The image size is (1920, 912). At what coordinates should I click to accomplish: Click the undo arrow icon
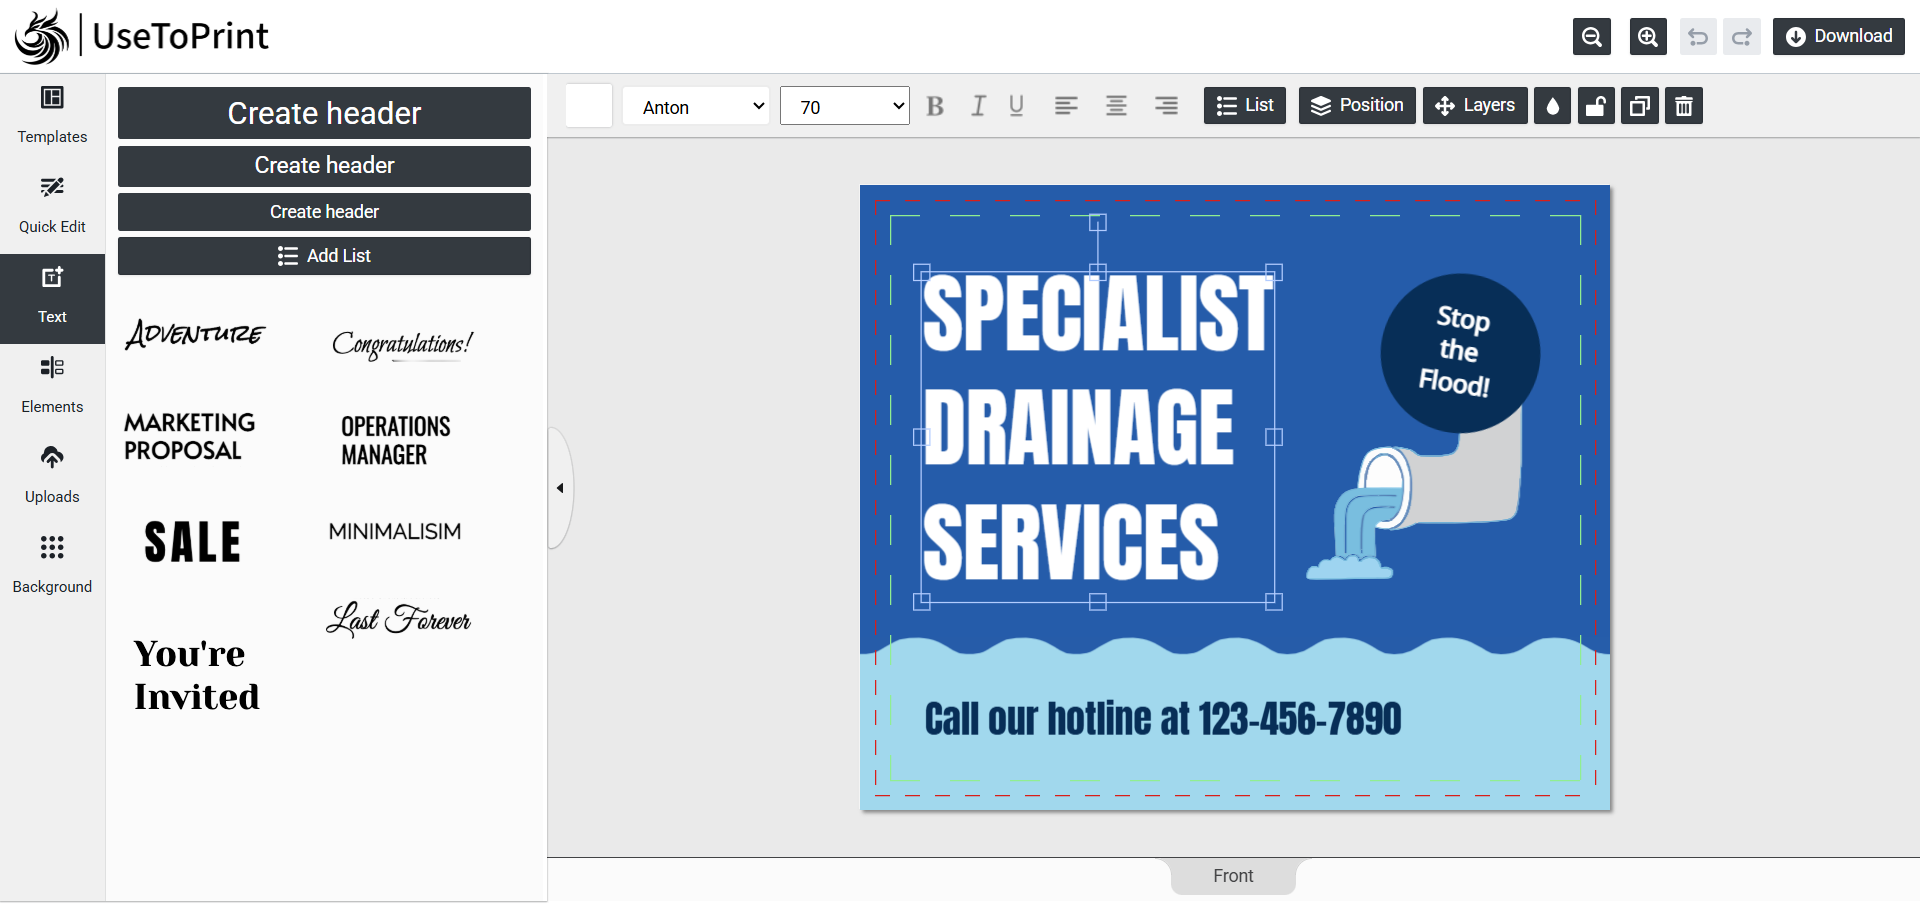coord(1697,37)
